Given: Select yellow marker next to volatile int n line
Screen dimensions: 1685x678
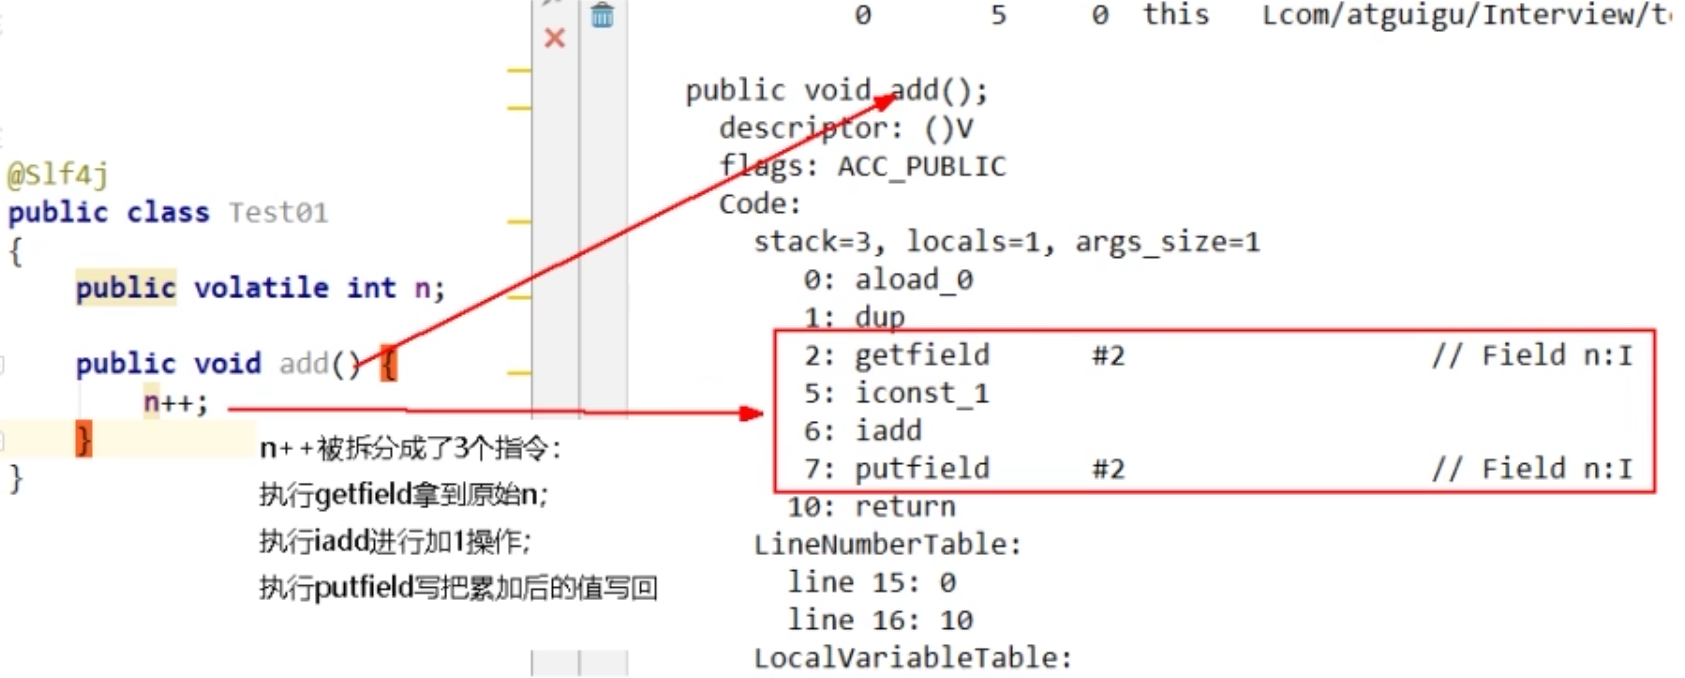Looking at the screenshot, I should click(x=519, y=296).
